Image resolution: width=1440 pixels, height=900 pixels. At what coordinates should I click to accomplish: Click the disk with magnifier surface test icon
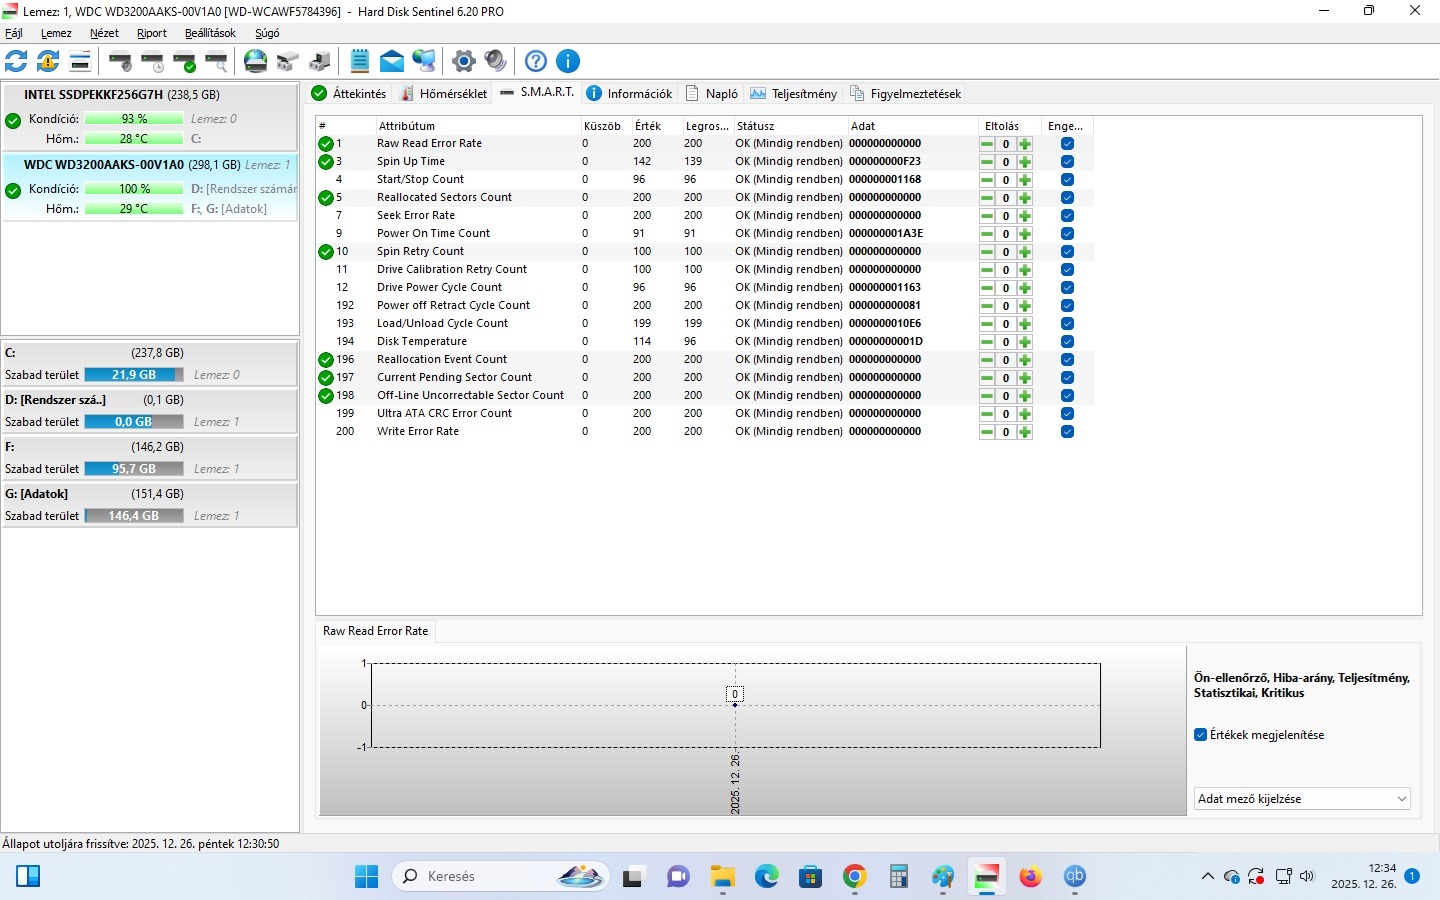[x=216, y=61]
